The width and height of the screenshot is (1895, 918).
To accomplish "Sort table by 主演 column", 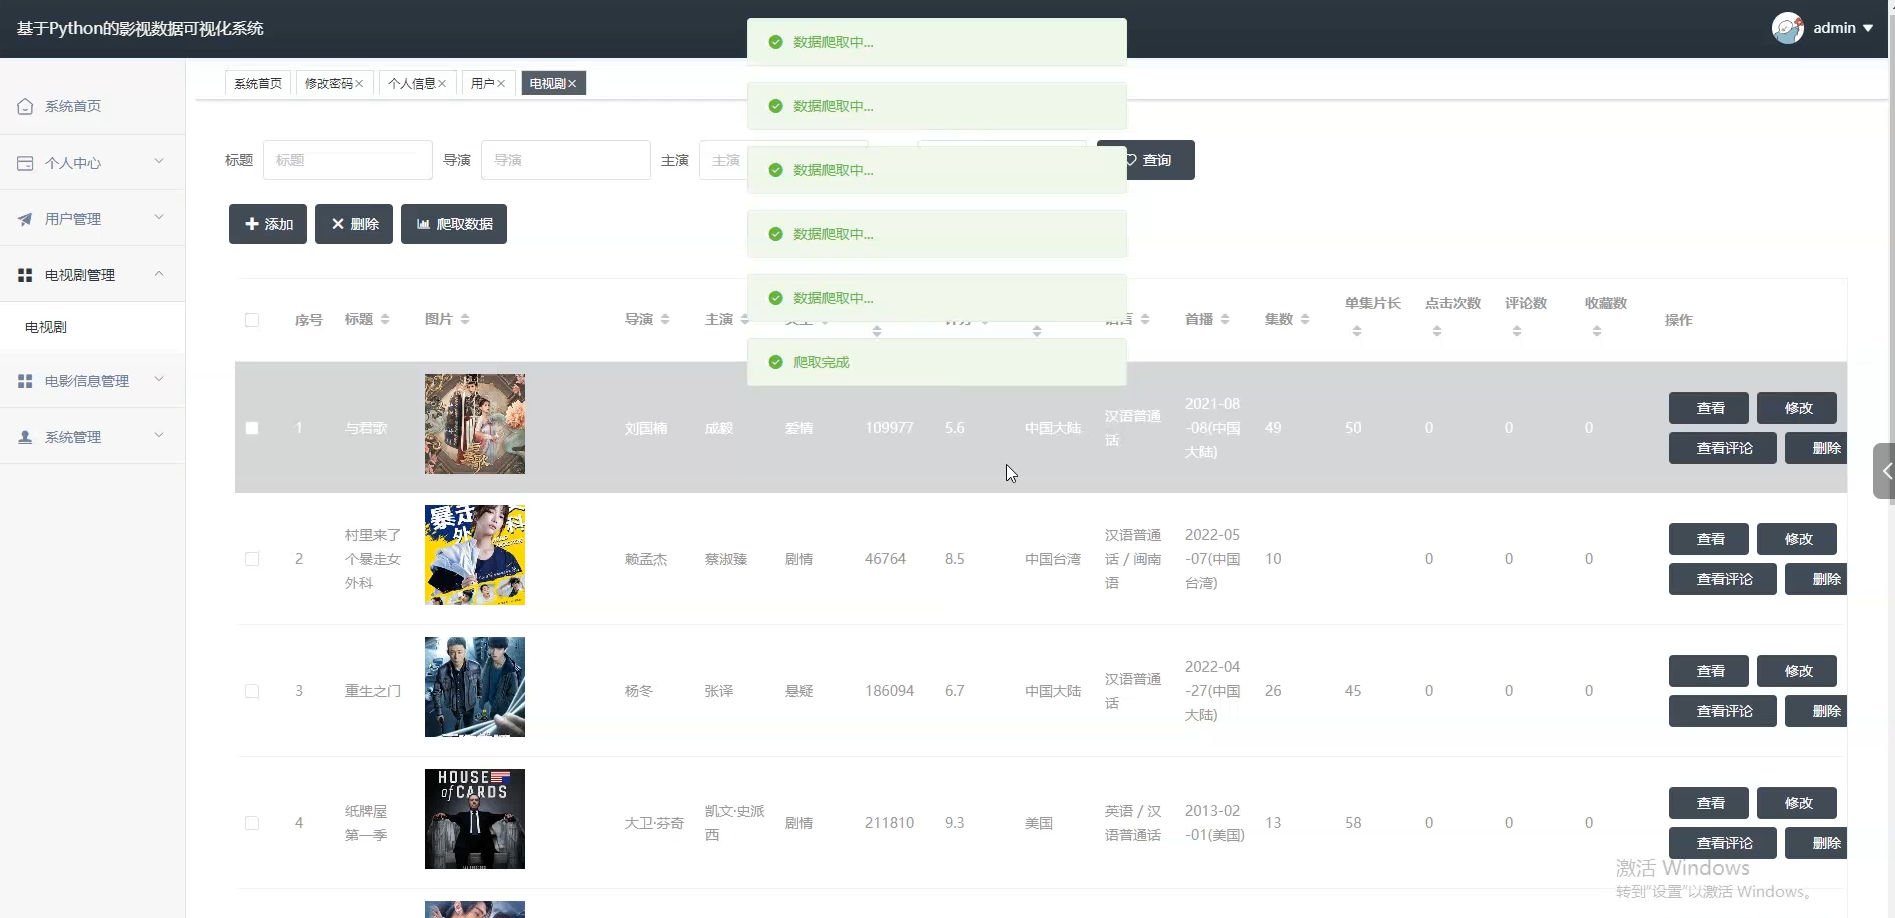I will [745, 319].
